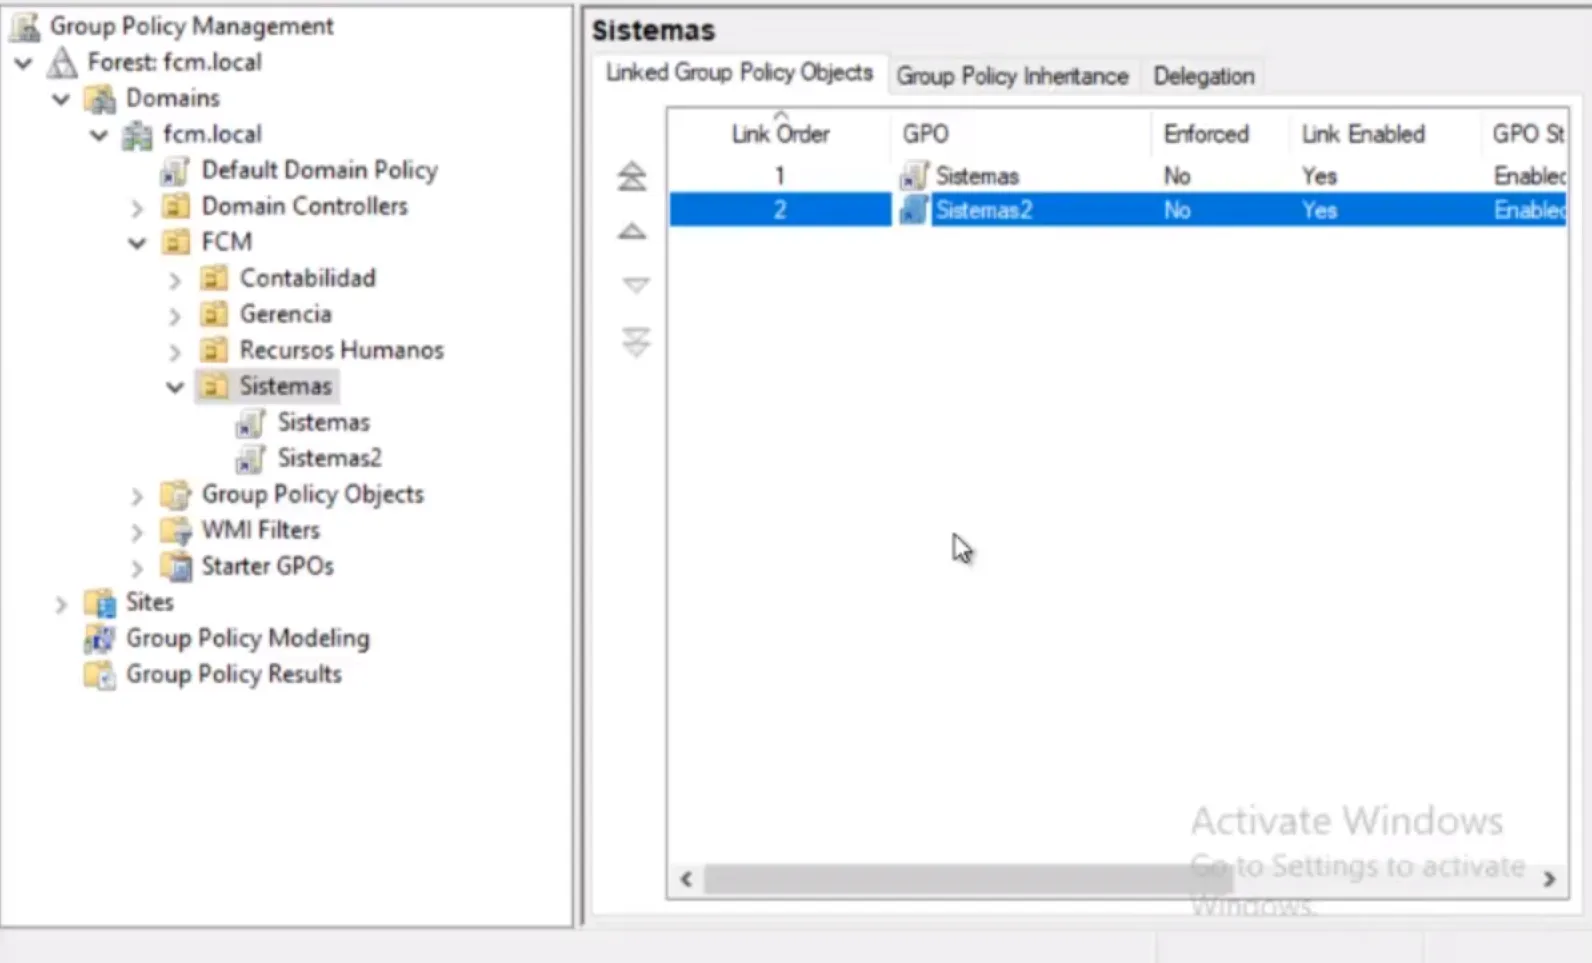Viewport: 1592px width, 963px height.
Task: Click the move link to top arrow icon
Action: tap(632, 177)
